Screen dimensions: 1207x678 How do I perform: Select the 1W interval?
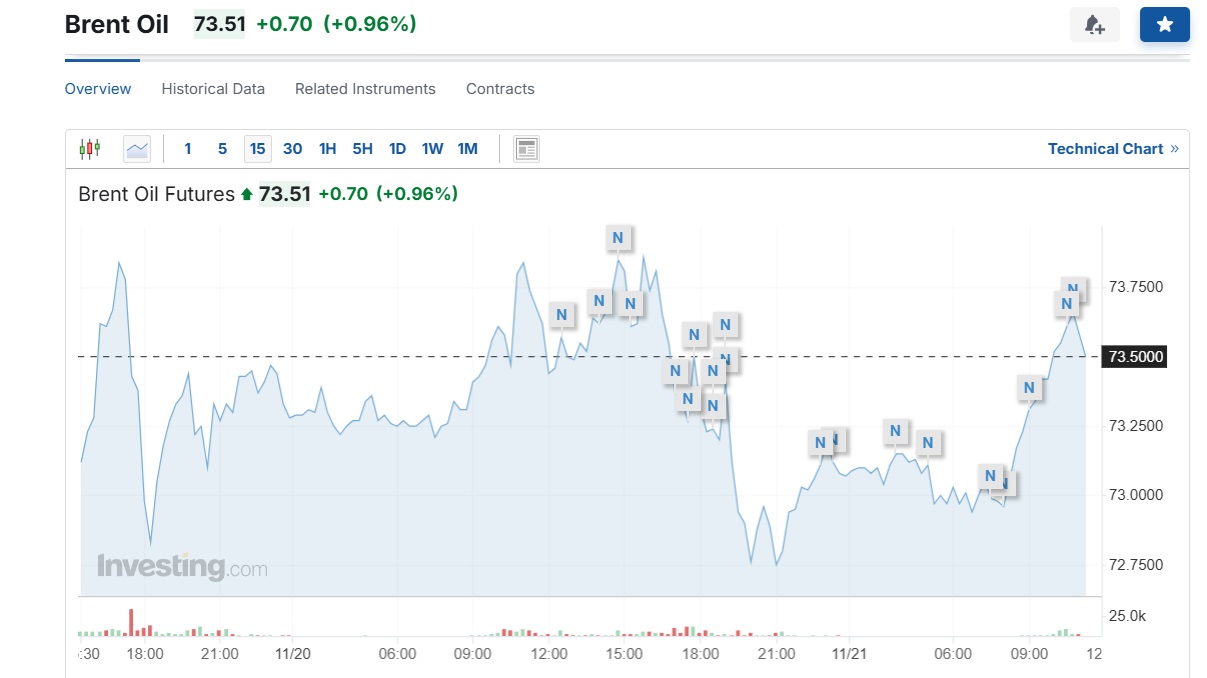click(x=432, y=149)
